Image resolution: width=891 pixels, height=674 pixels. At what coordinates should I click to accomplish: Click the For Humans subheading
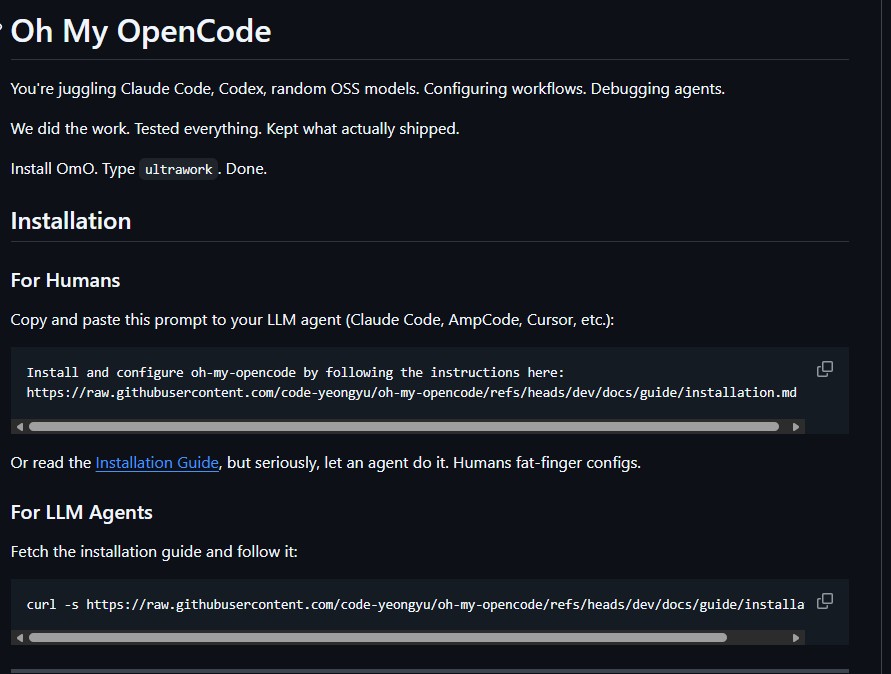[x=64, y=280]
